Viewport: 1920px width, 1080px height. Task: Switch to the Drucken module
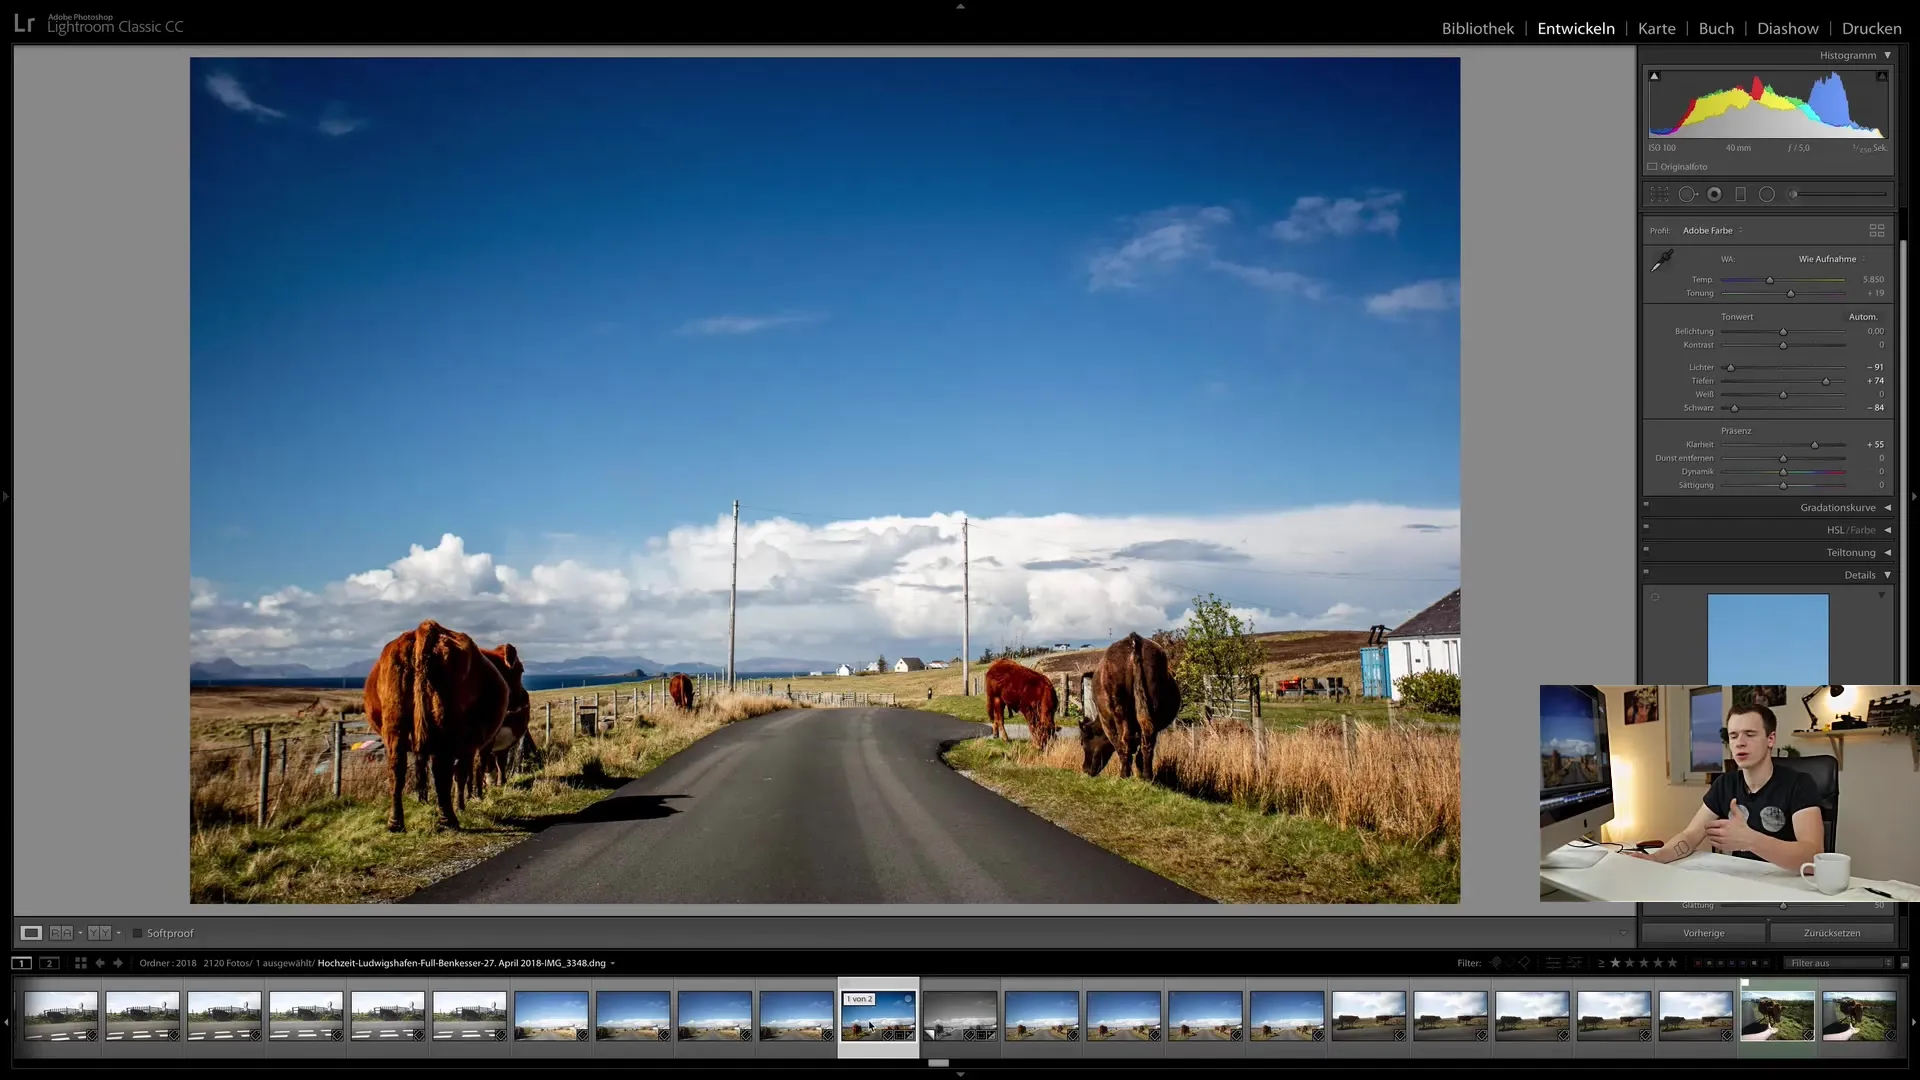1872,29
